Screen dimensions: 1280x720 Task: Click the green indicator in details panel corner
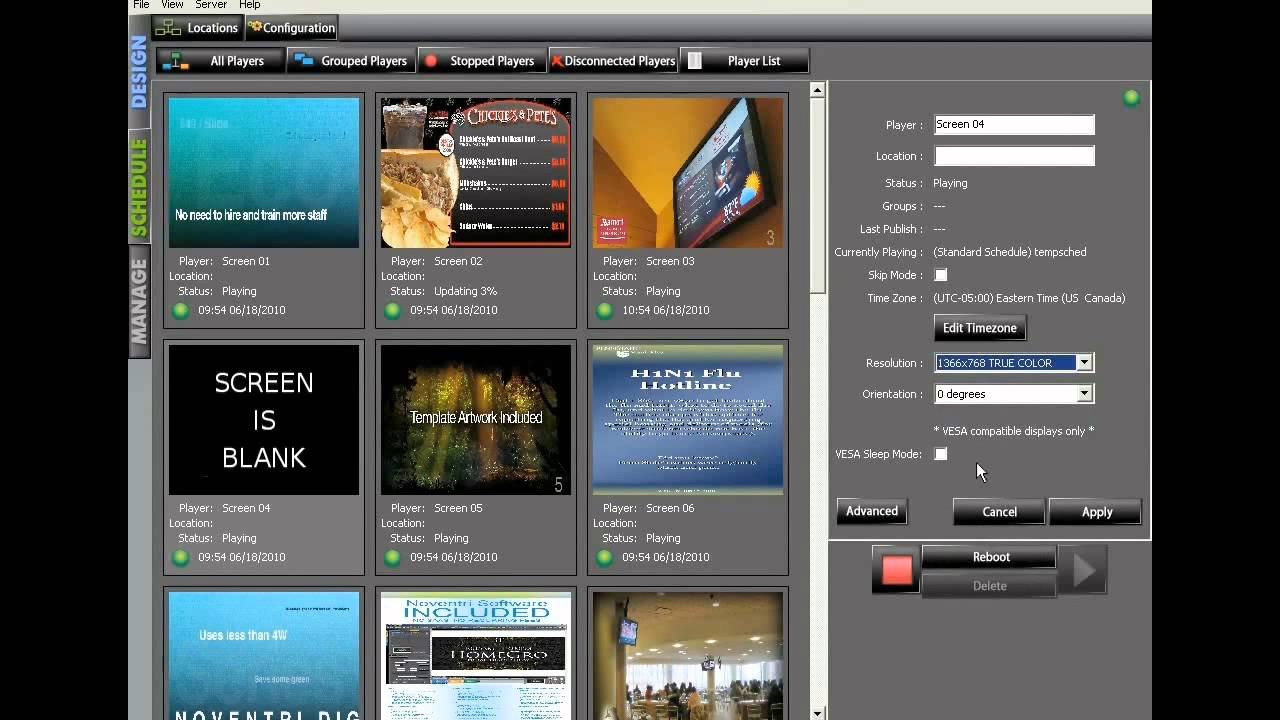click(1131, 98)
